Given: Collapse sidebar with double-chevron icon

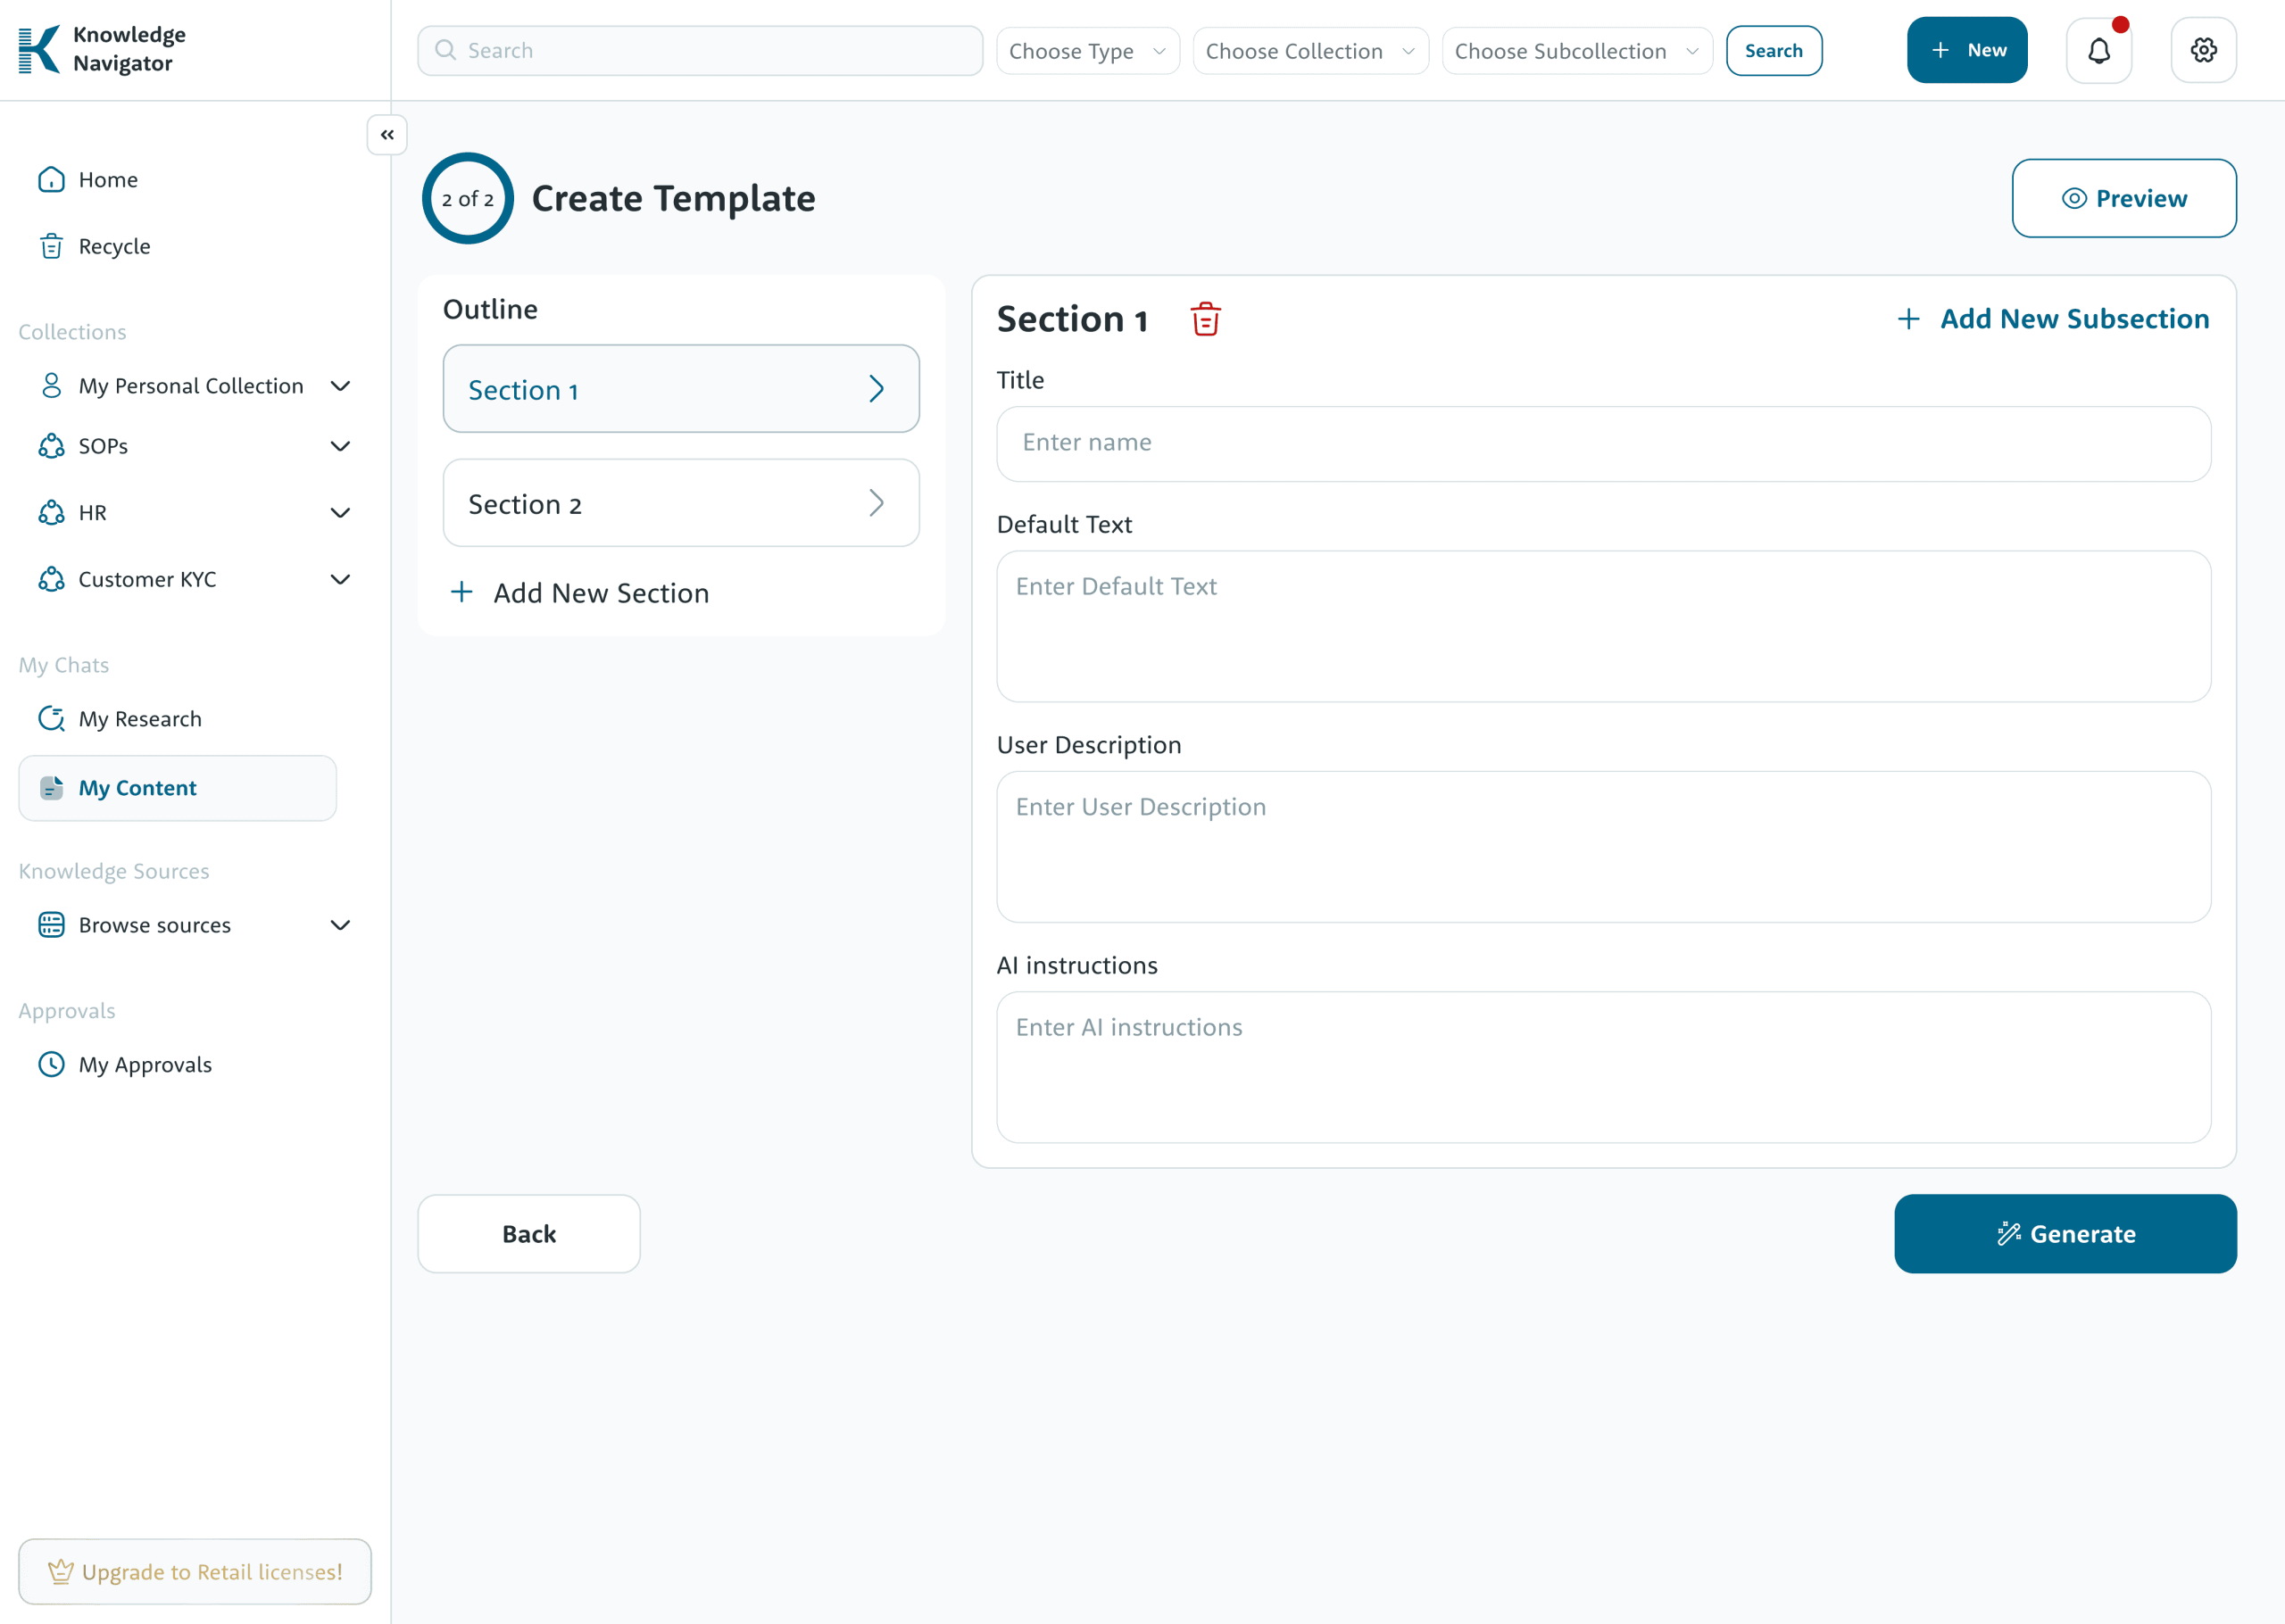Looking at the screenshot, I should [x=387, y=134].
